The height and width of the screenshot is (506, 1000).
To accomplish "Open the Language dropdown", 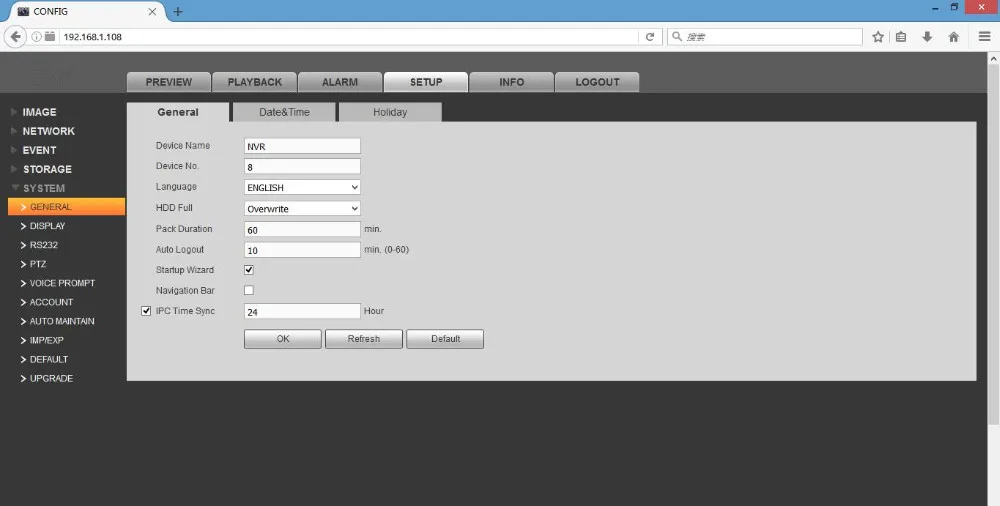I will point(302,188).
